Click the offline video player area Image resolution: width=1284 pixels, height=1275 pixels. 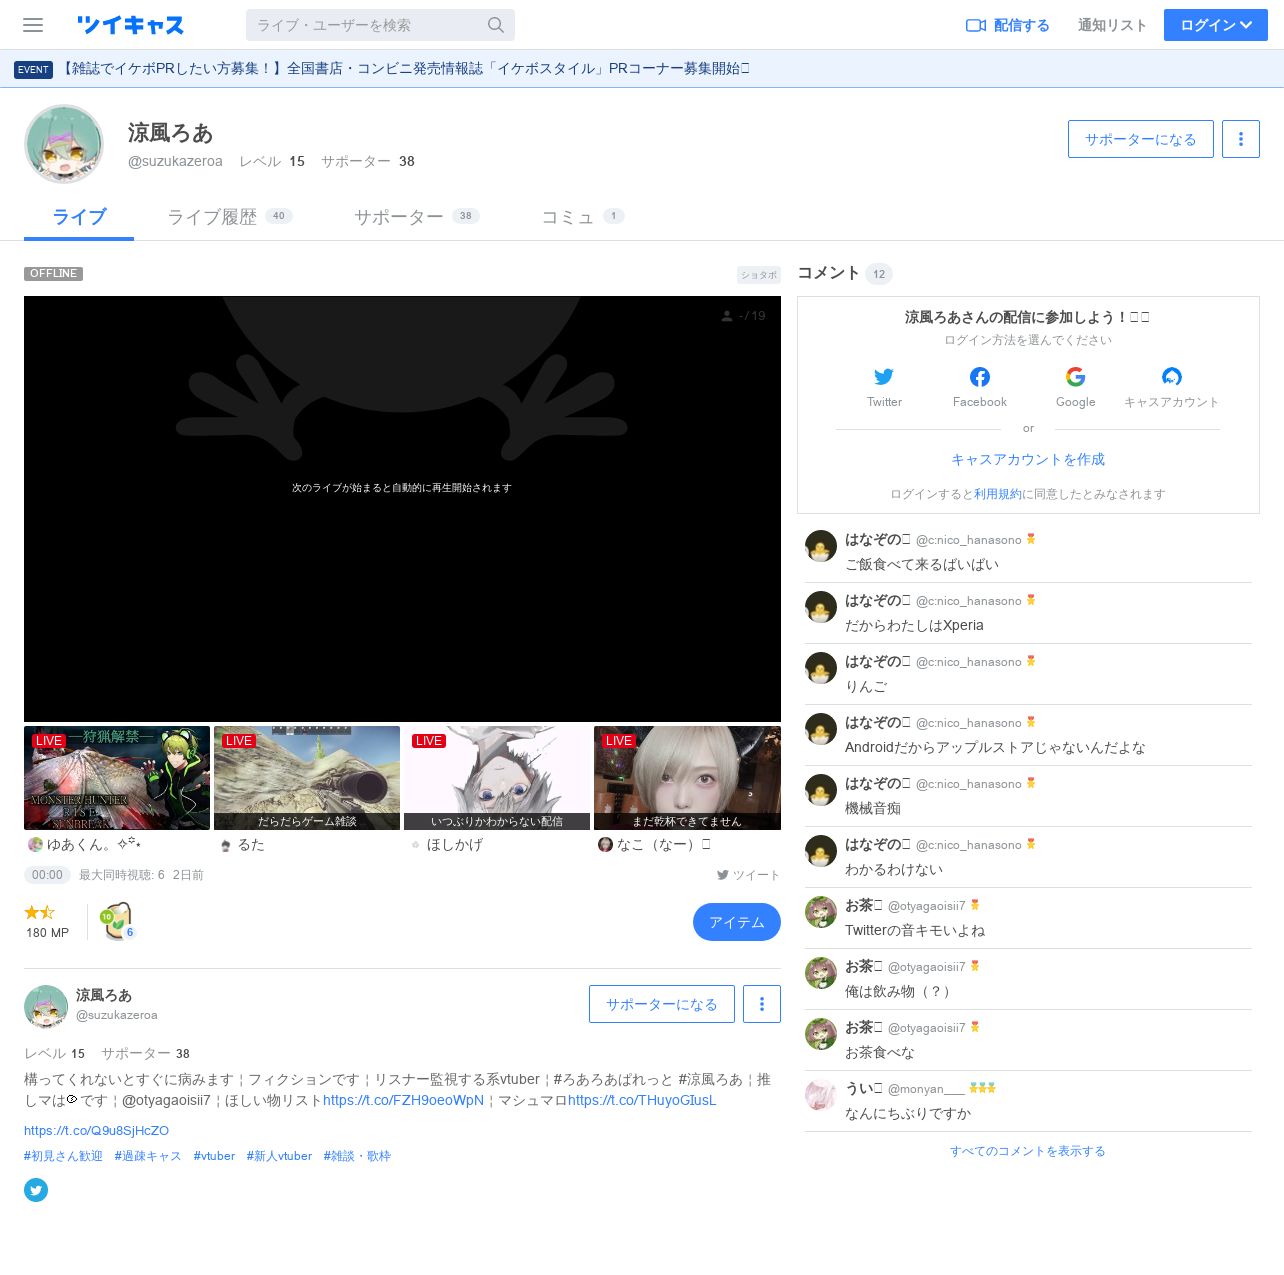coord(402,508)
